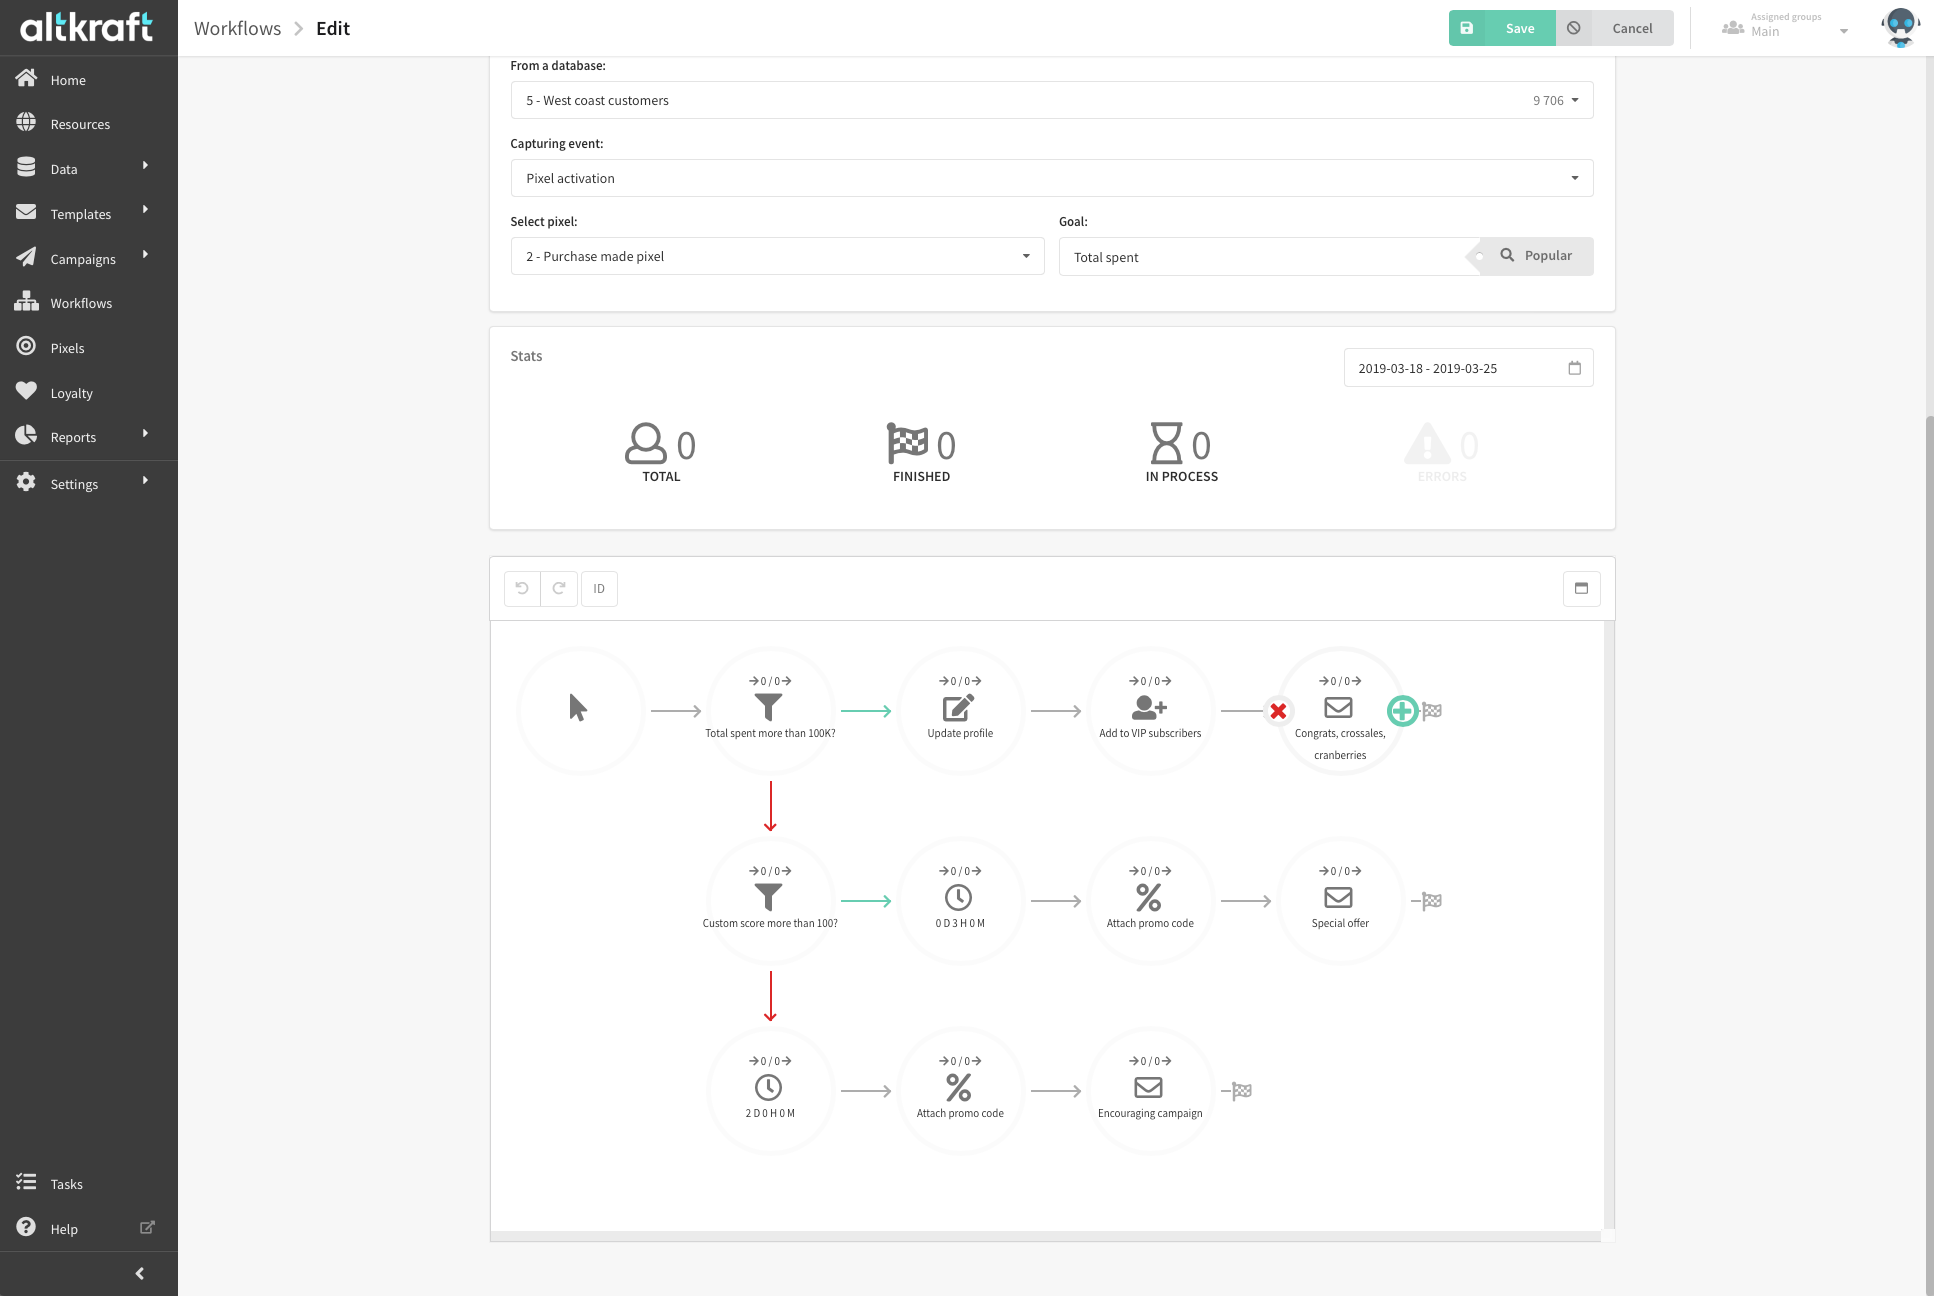
Task: Click the Add to VIP subscribers icon
Action: (1150, 707)
